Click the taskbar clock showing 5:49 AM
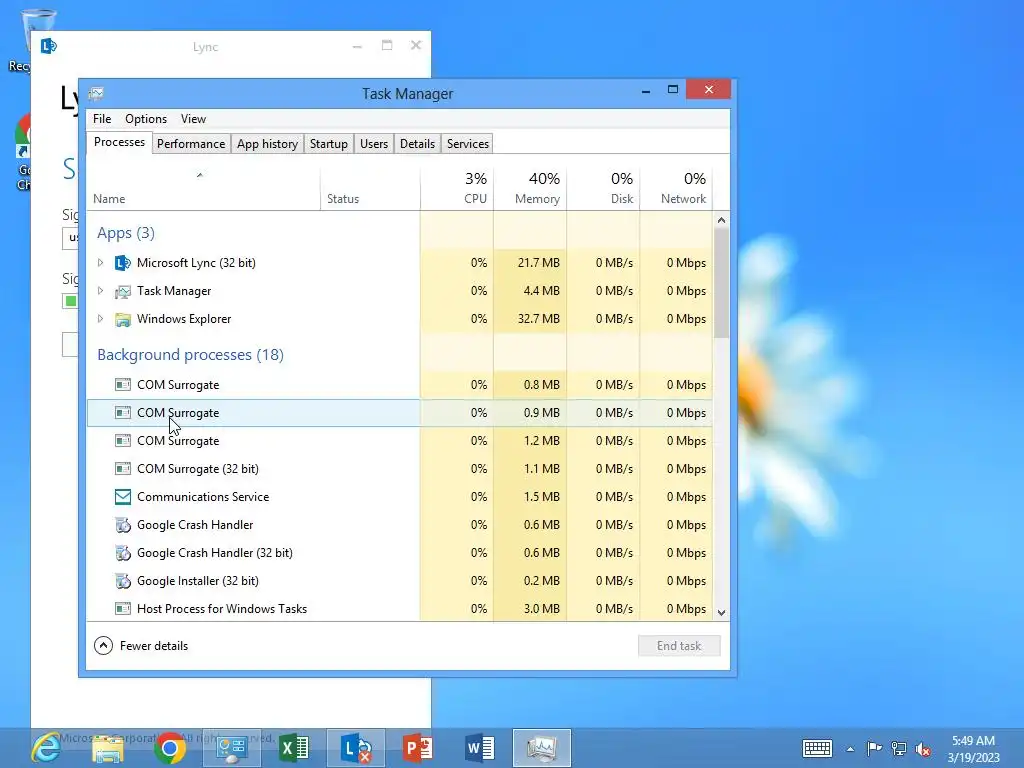Viewport: 1024px width, 768px height. pos(973,749)
